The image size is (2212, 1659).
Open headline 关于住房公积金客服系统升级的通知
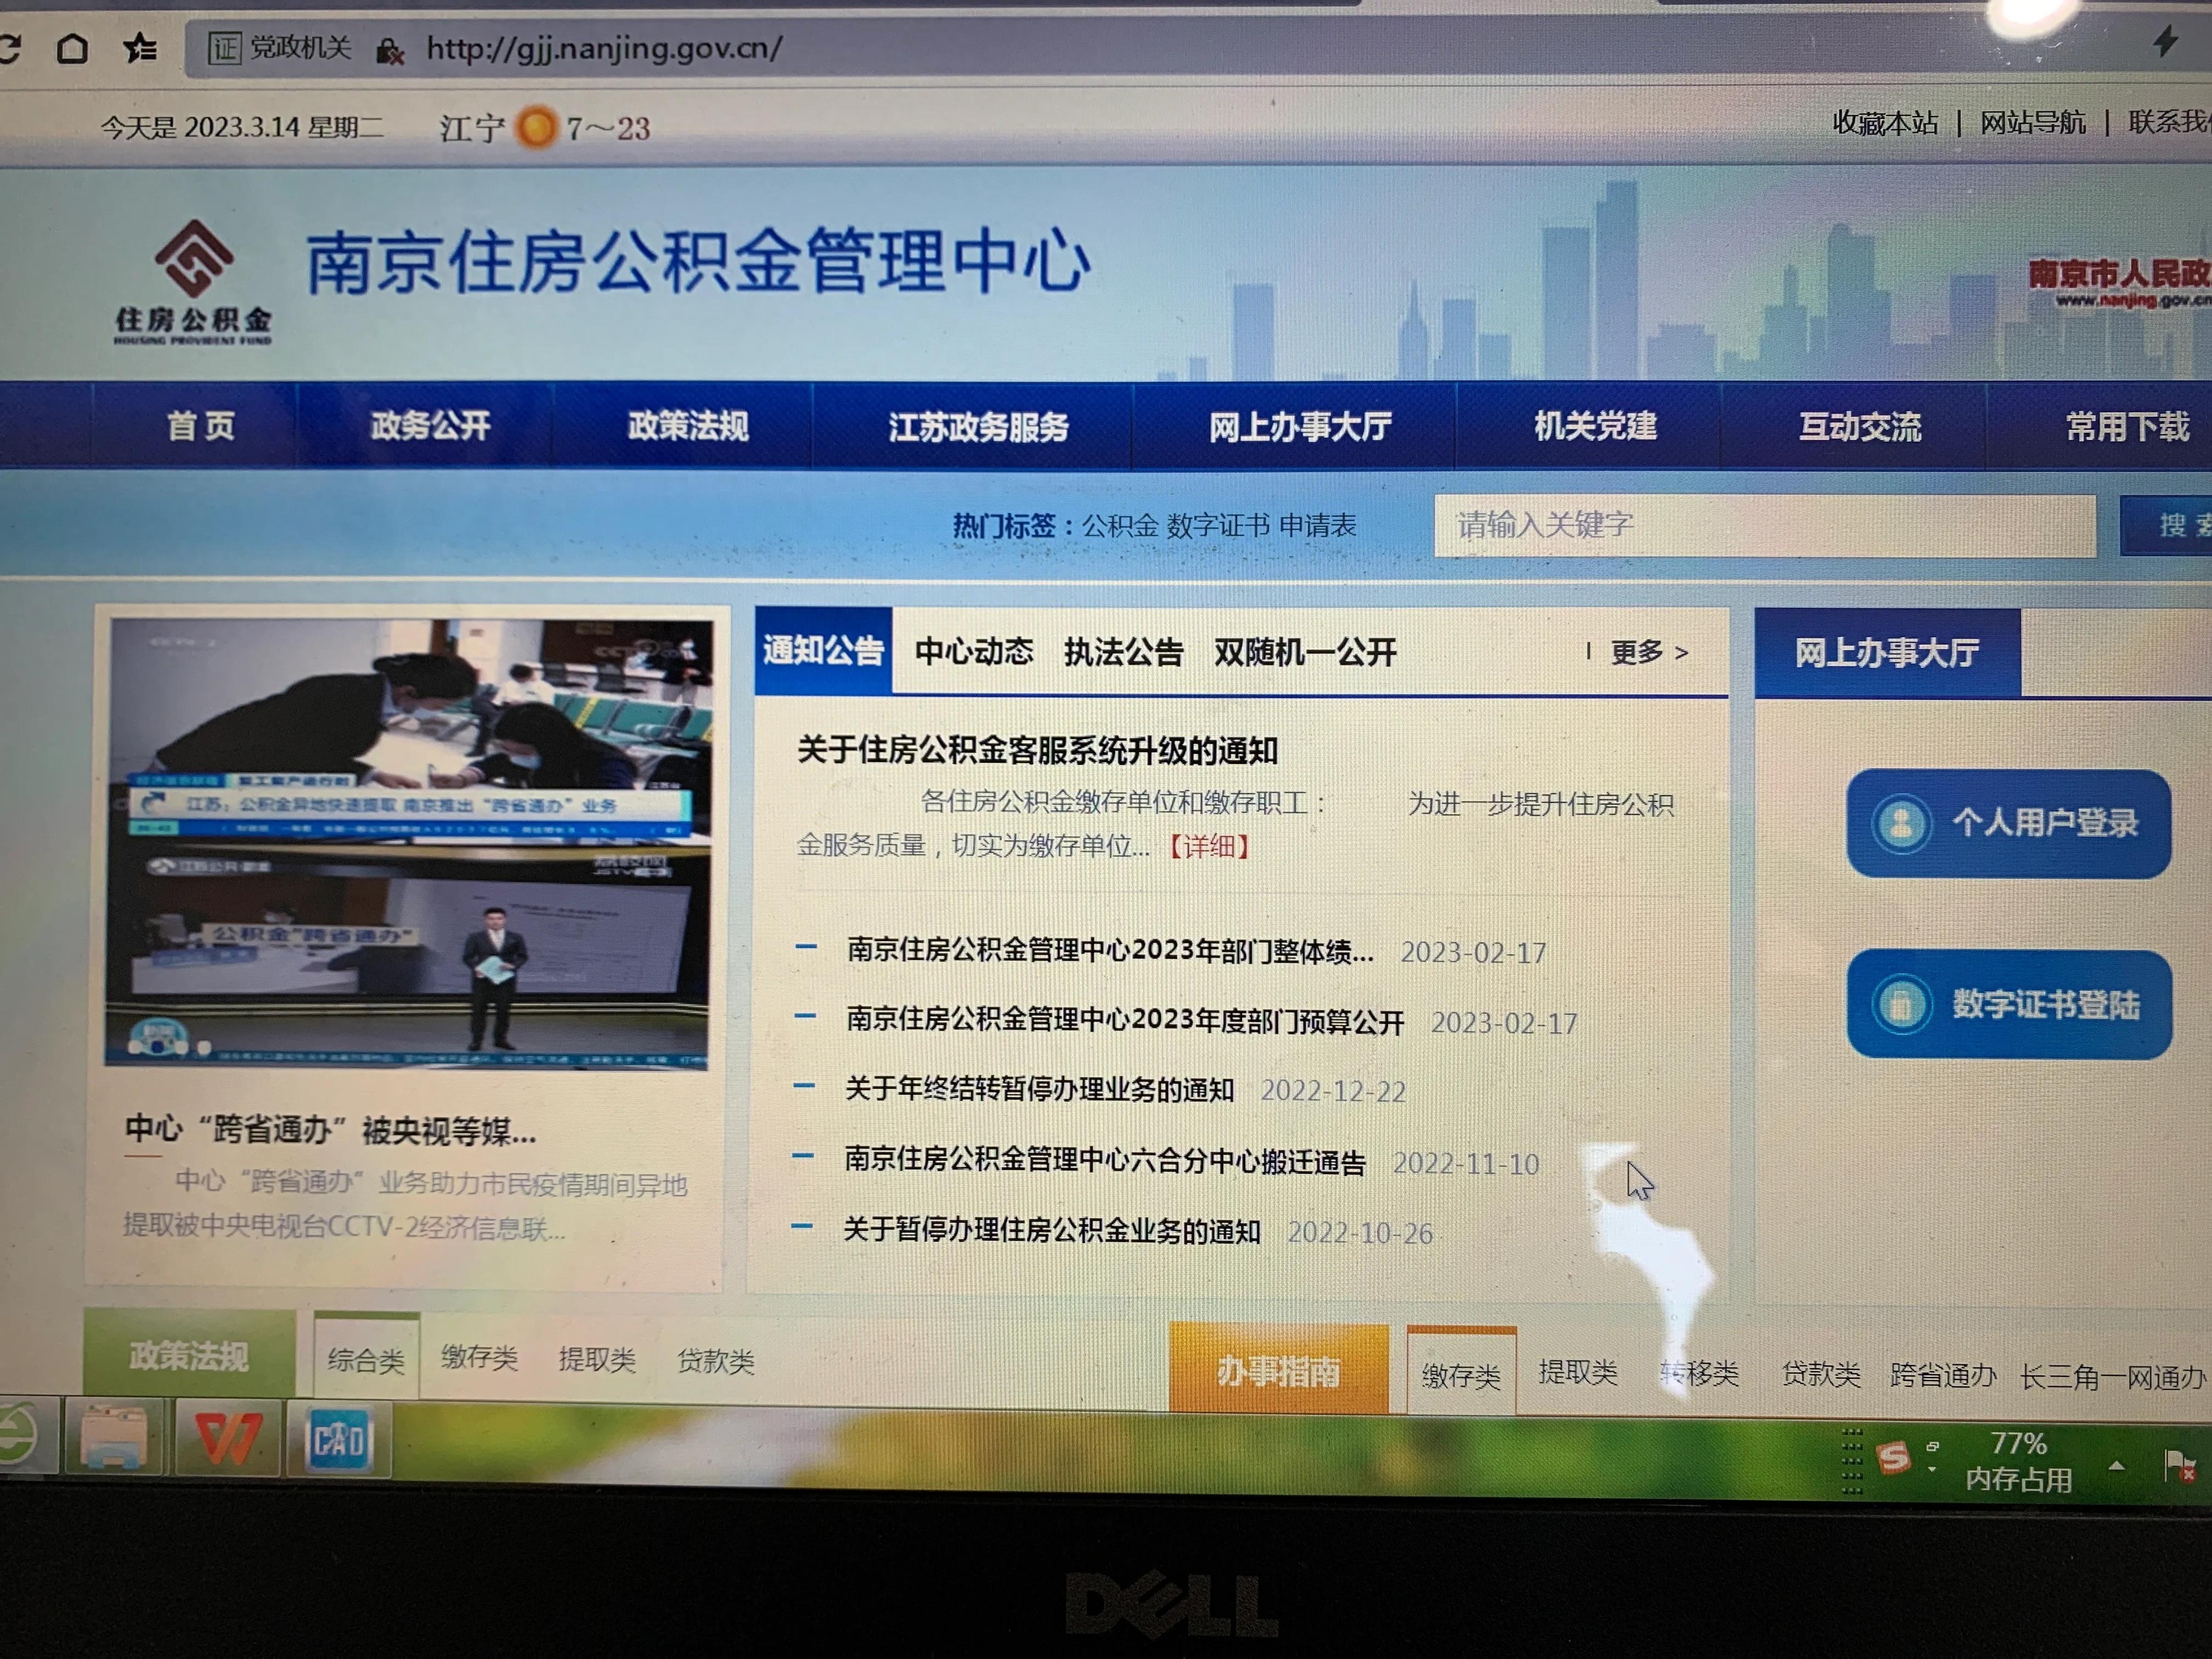[1037, 750]
